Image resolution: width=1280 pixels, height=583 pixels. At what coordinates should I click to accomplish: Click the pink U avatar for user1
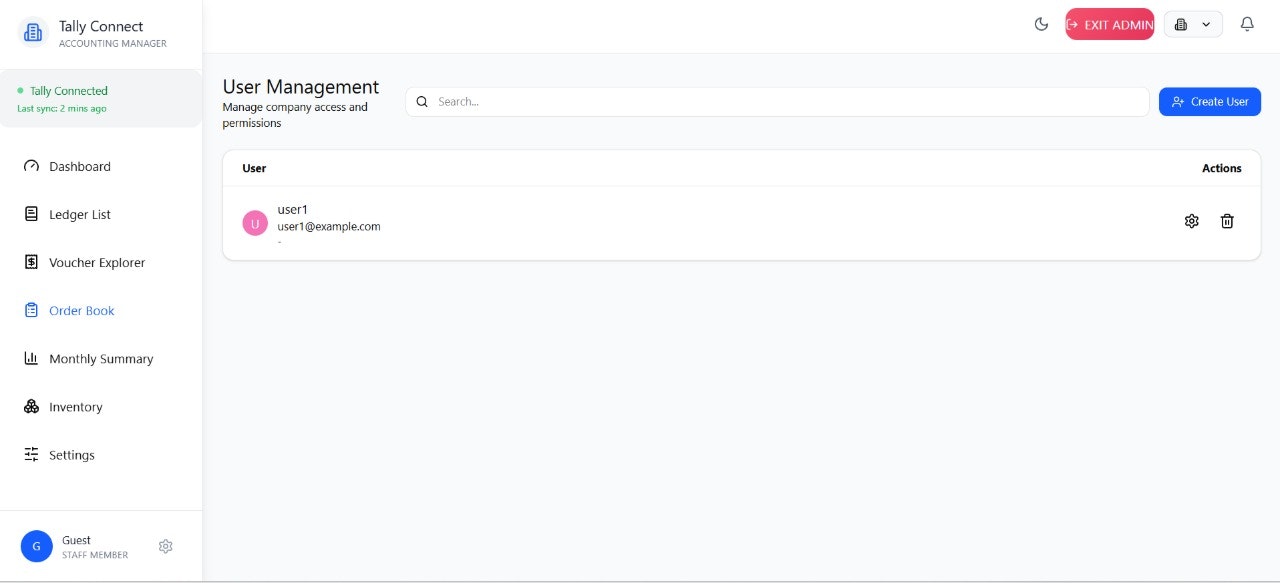click(x=255, y=223)
